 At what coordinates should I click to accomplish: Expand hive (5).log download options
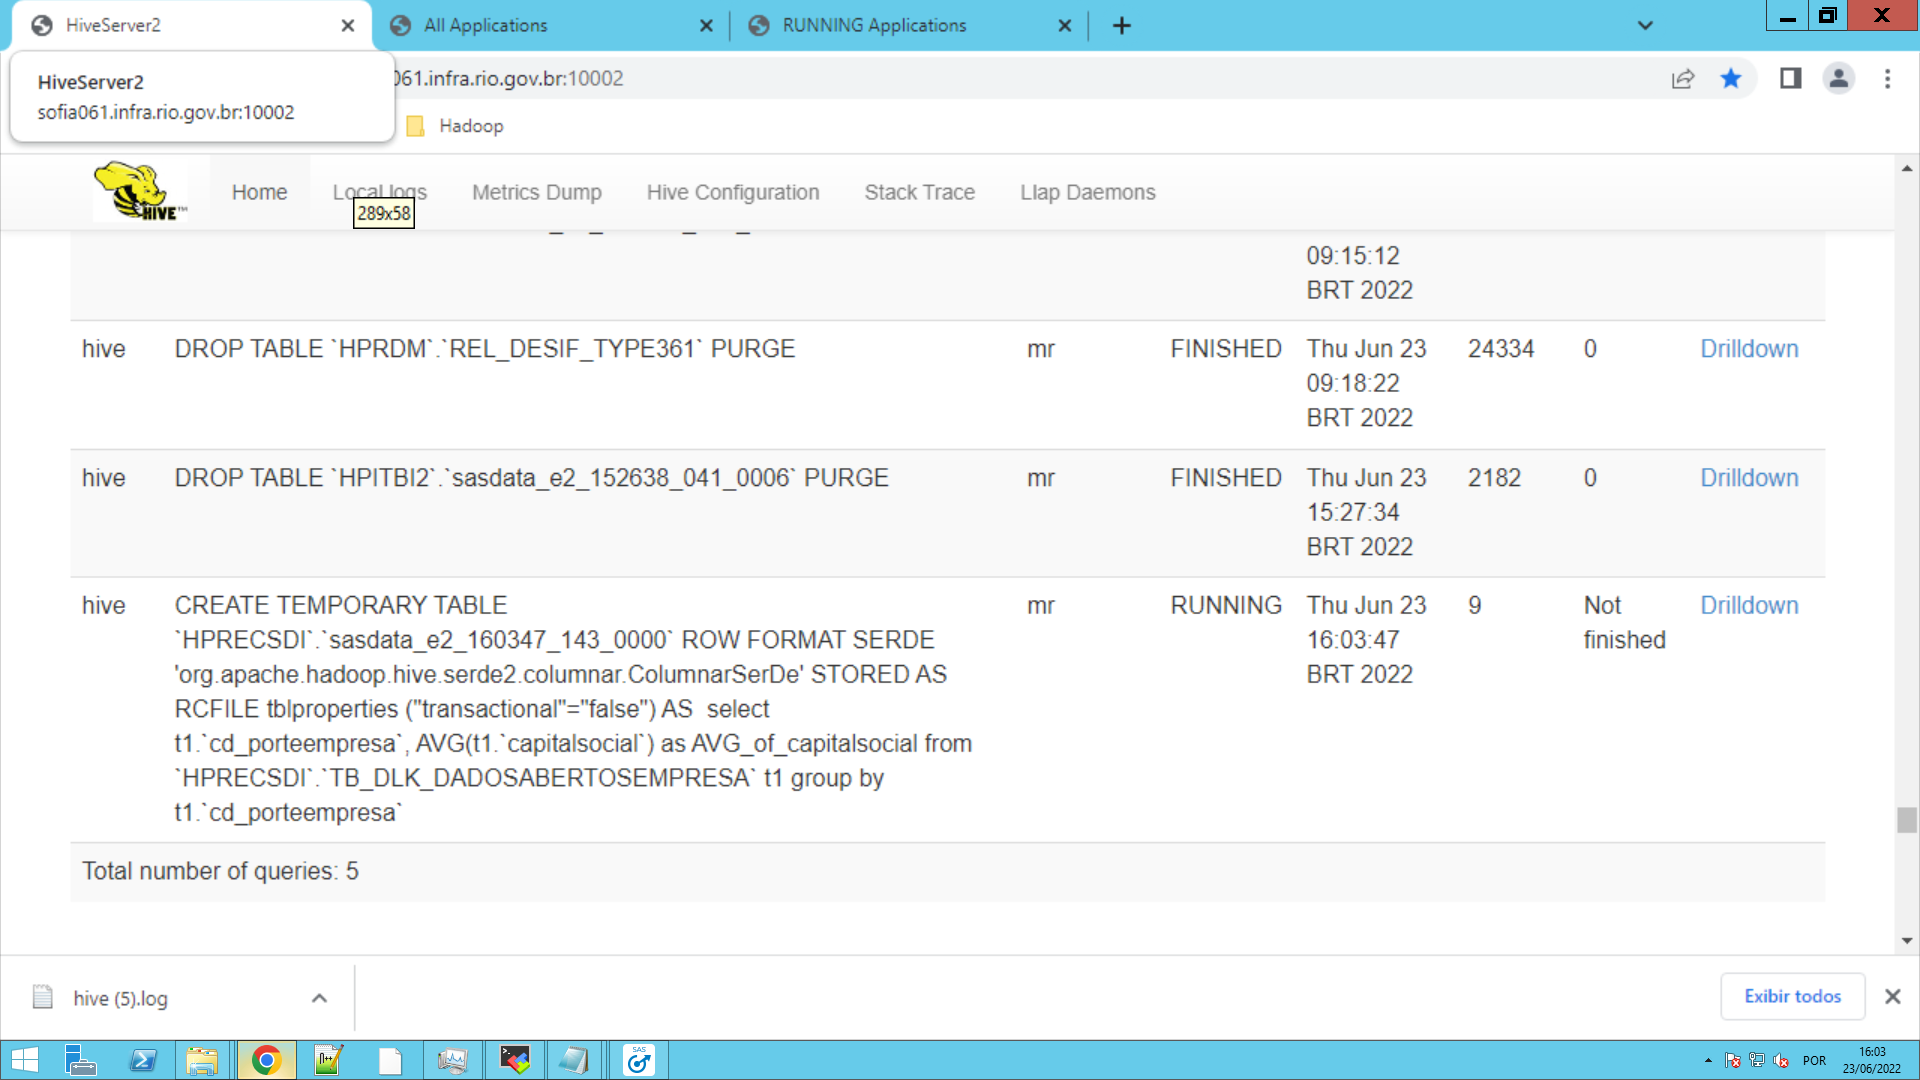[x=319, y=998]
